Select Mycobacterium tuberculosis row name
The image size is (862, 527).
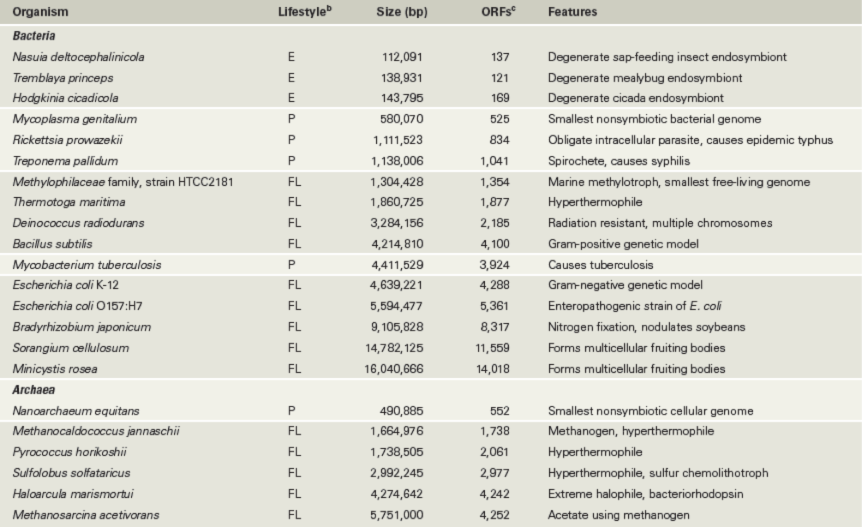87,265
